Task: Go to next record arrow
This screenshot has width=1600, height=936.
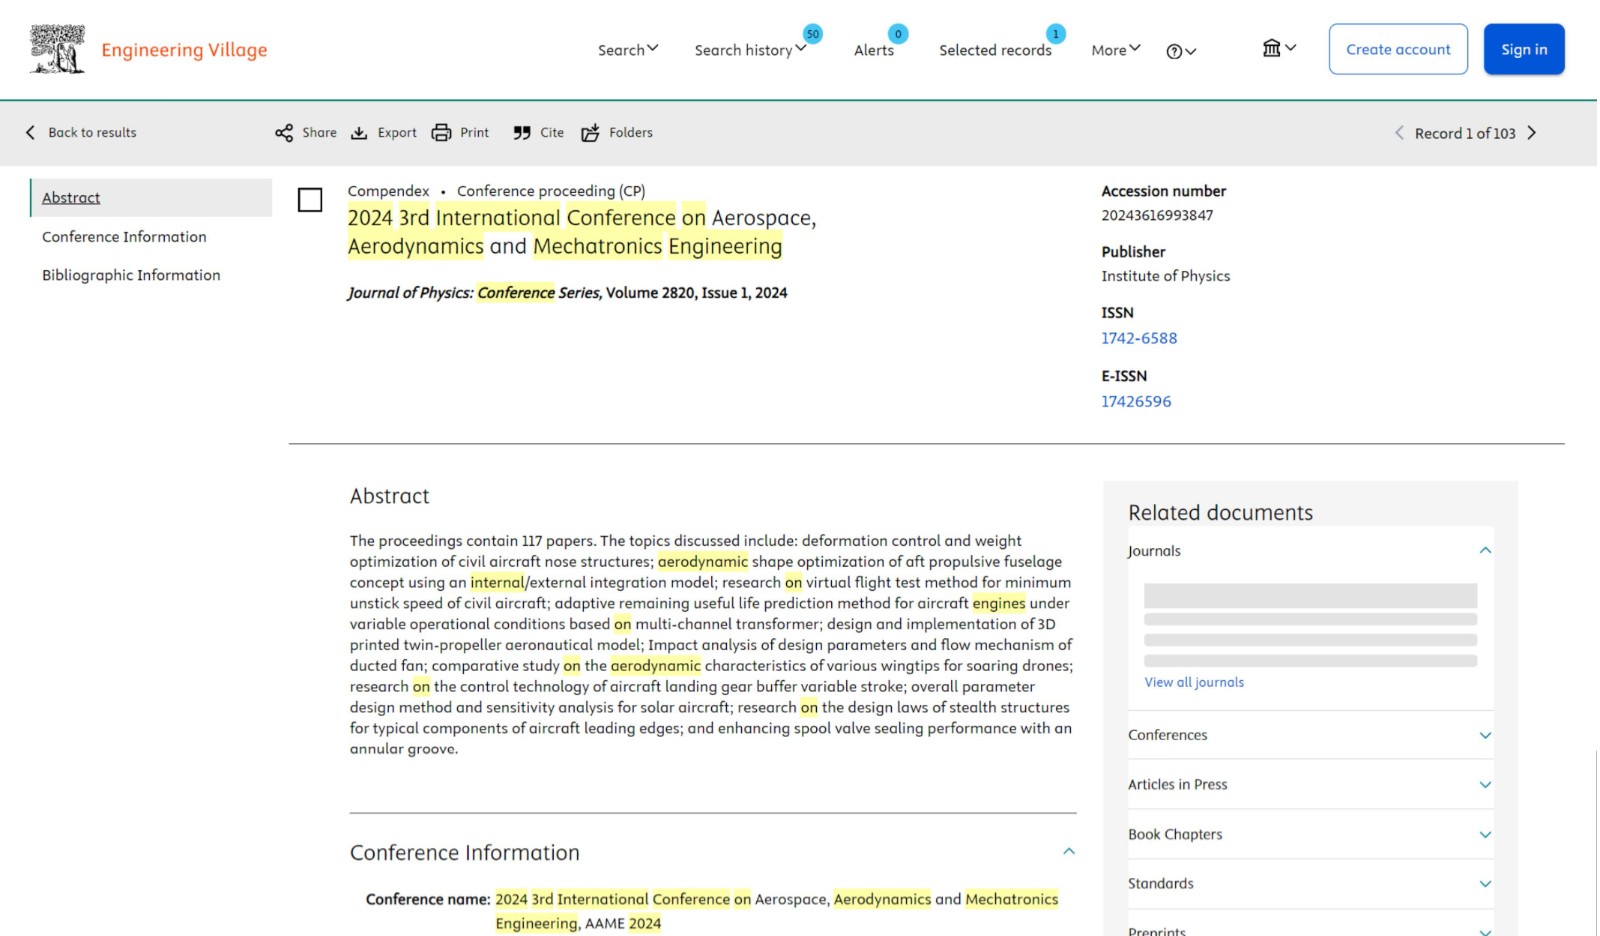Action: pyautogui.click(x=1532, y=133)
